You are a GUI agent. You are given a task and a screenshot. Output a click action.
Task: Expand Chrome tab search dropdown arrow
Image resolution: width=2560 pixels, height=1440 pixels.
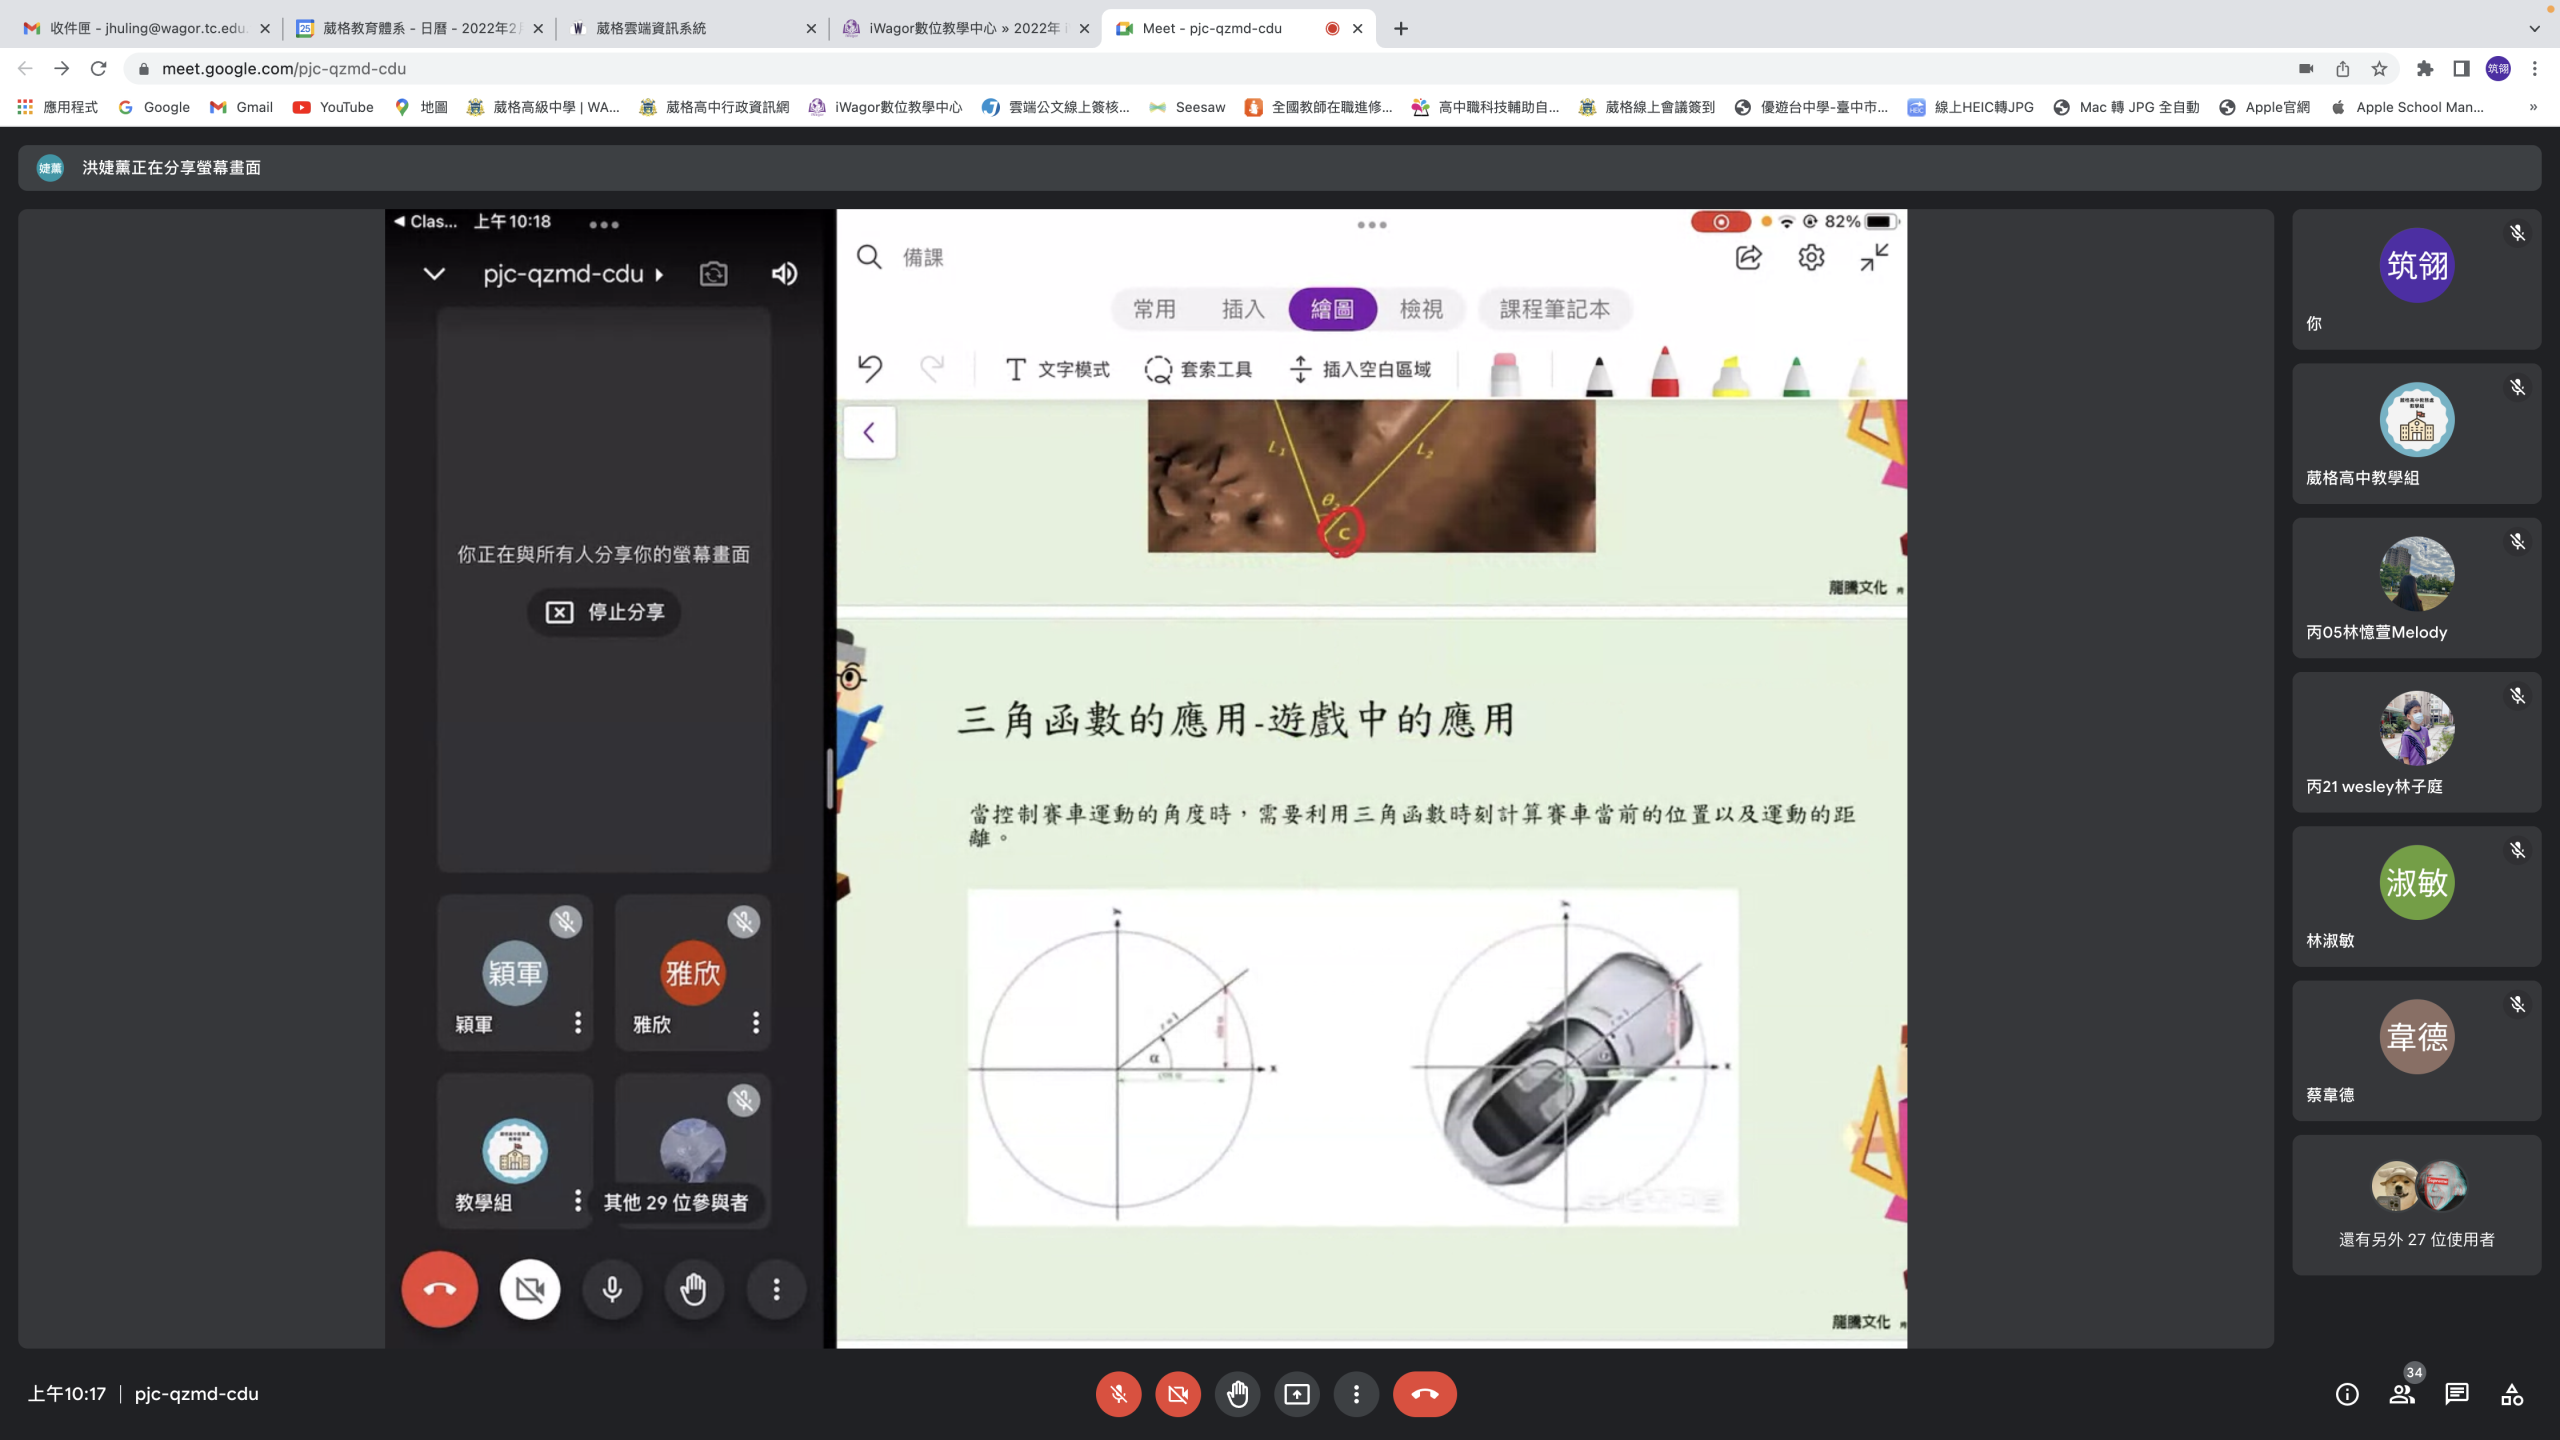click(2534, 28)
